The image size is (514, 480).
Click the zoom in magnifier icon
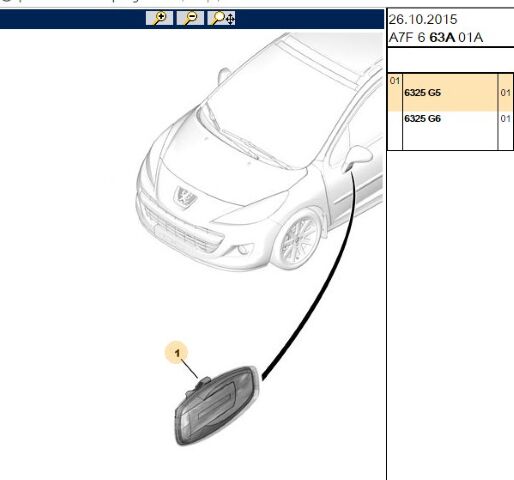click(159, 18)
